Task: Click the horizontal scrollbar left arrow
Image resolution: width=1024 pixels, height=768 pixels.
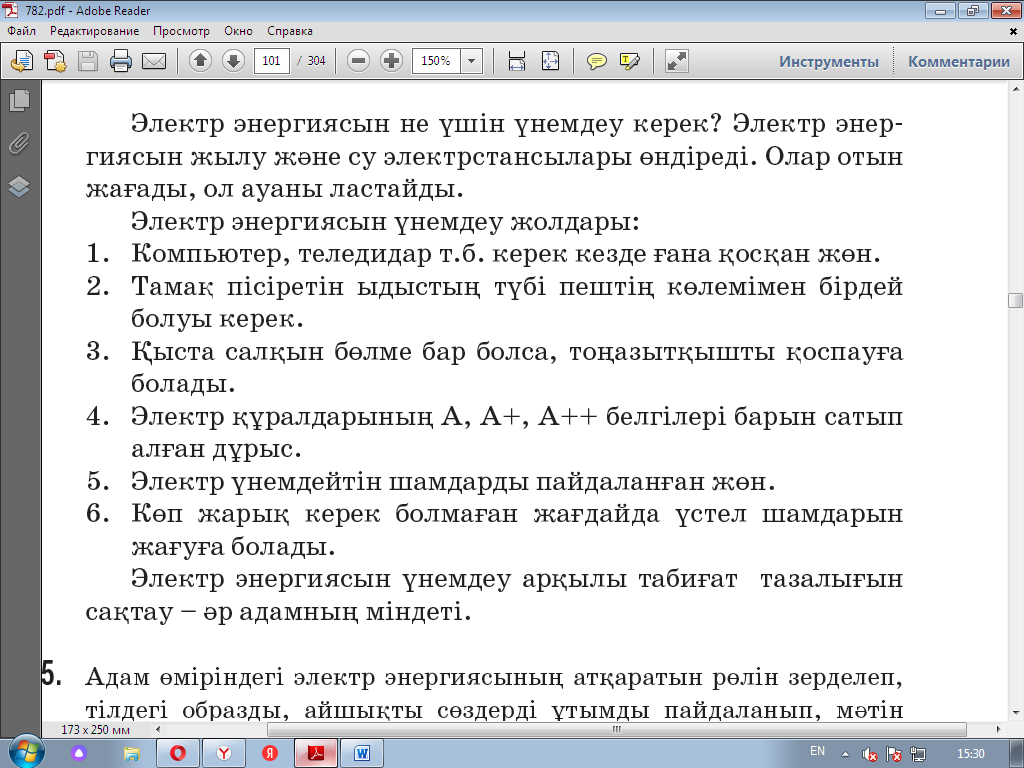Action: tap(157, 729)
